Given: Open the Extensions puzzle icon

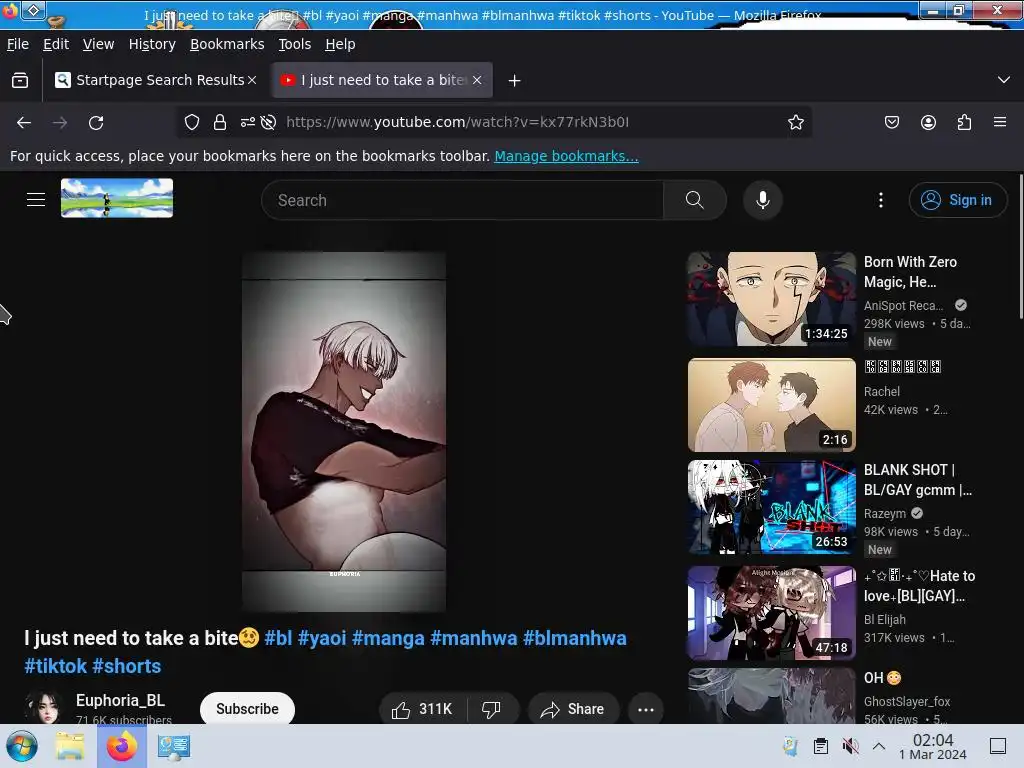Looking at the screenshot, I should click(x=964, y=122).
